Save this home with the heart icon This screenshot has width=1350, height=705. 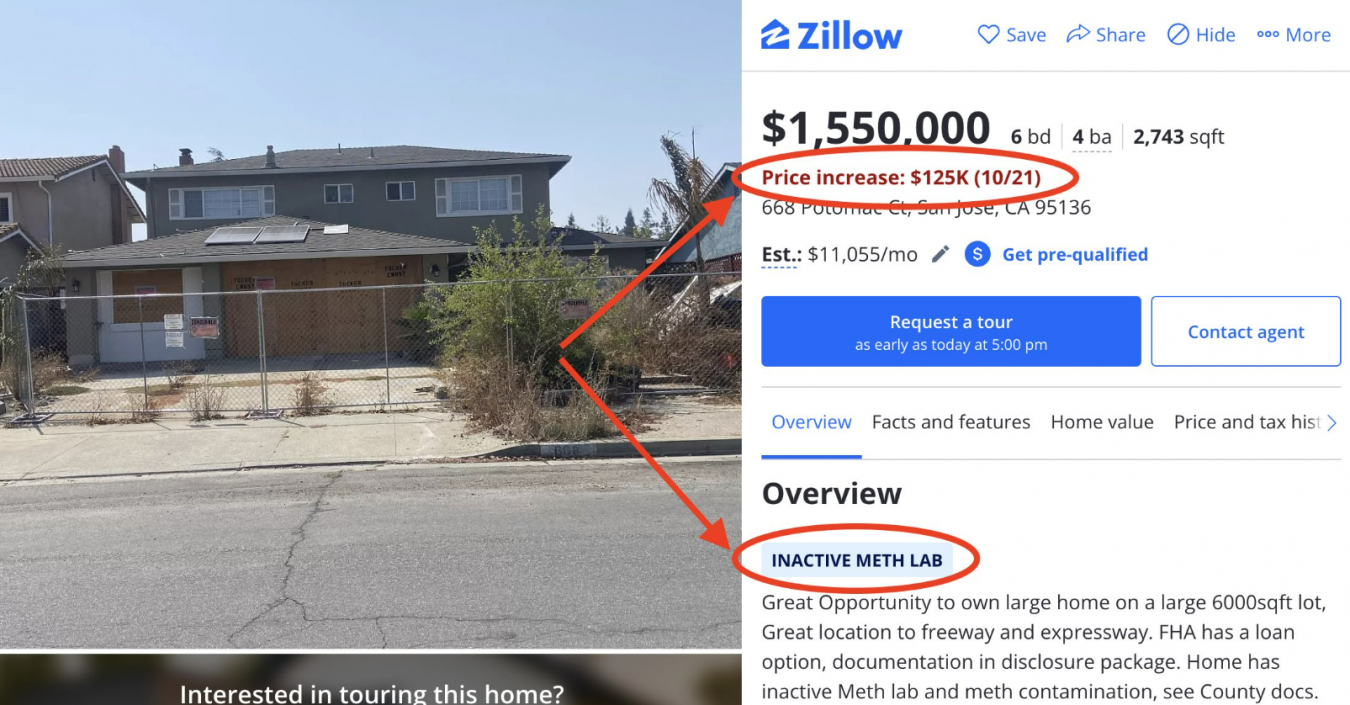pos(988,35)
